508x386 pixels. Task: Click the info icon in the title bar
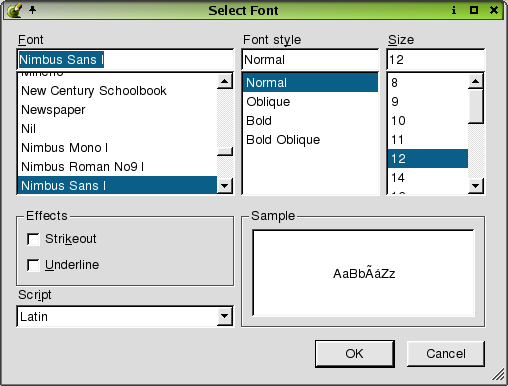[454, 10]
